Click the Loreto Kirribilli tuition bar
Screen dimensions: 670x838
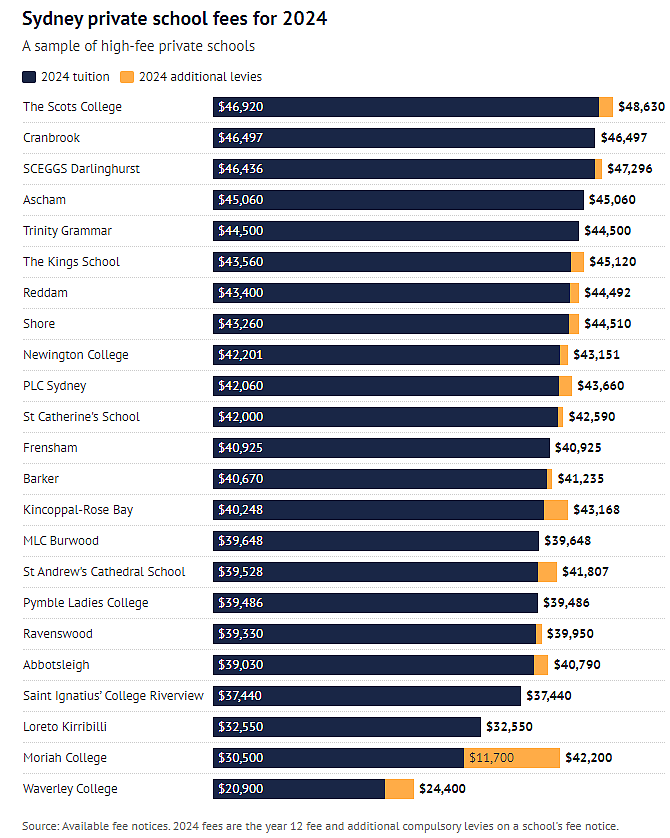(347, 727)
